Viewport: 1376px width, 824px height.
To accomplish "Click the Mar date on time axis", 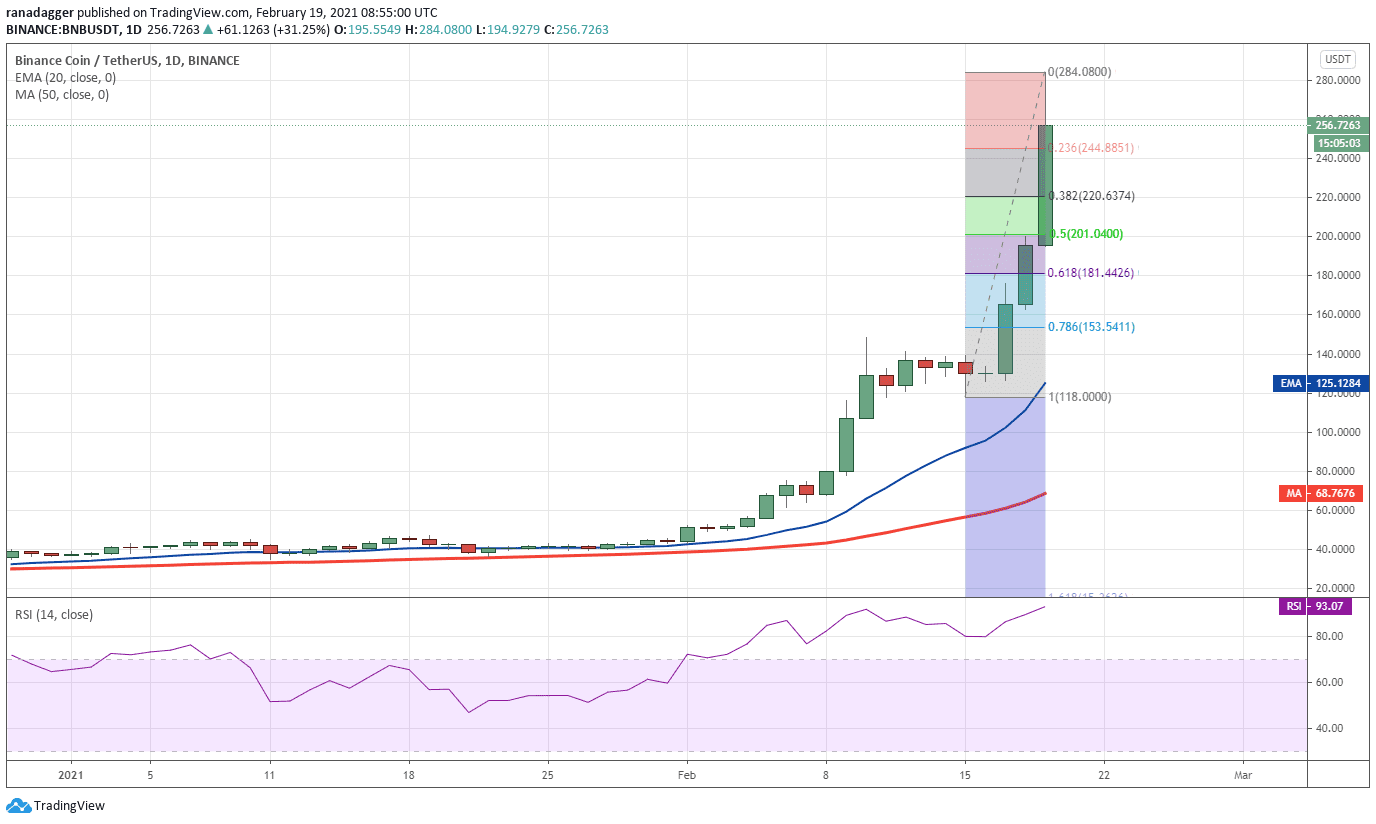I will [1243, 775].
